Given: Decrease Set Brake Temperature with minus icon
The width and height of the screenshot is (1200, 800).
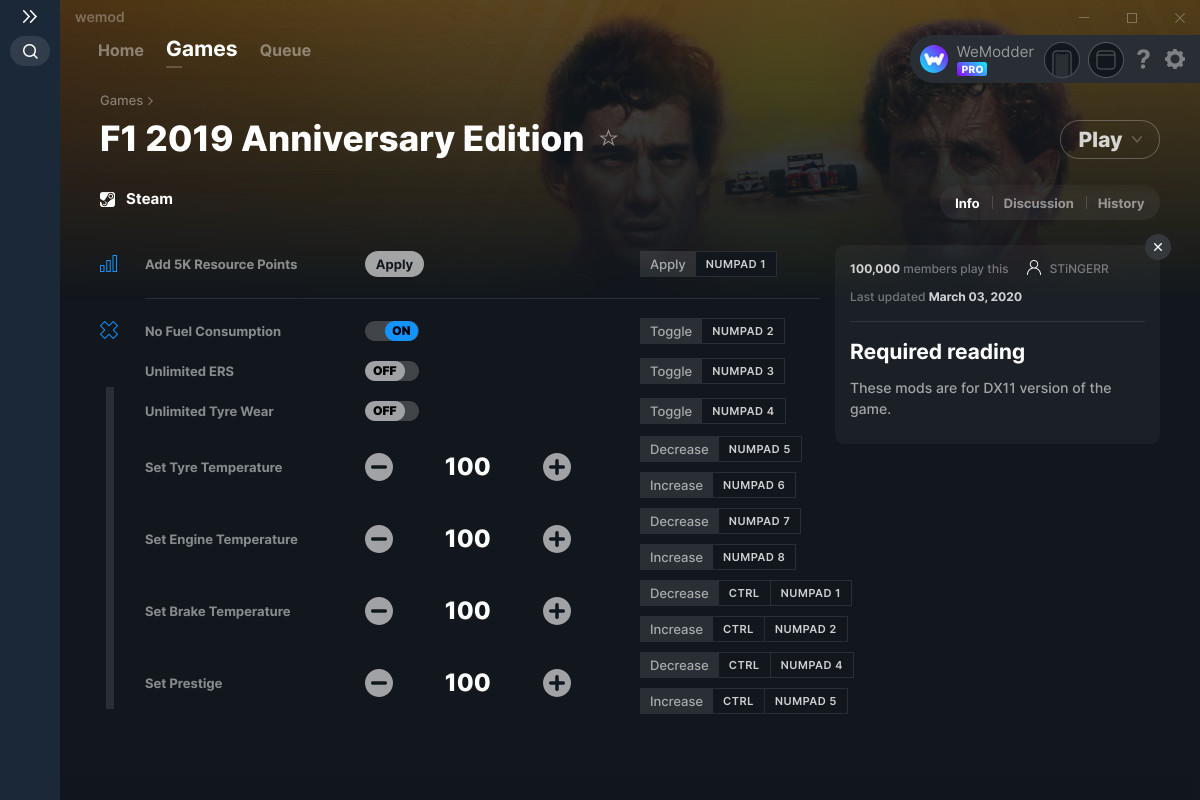Looking at the screenshot, I should (379, 611).
